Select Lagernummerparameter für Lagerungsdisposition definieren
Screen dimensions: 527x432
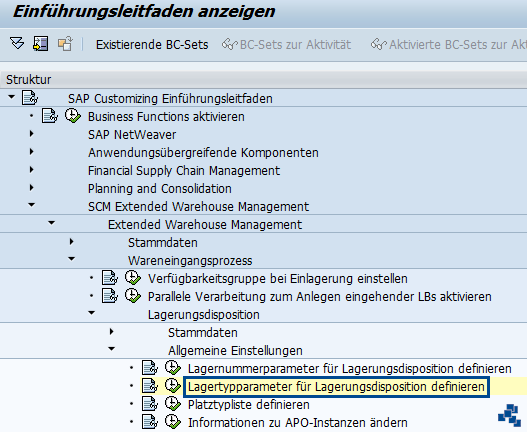[350, 369]
